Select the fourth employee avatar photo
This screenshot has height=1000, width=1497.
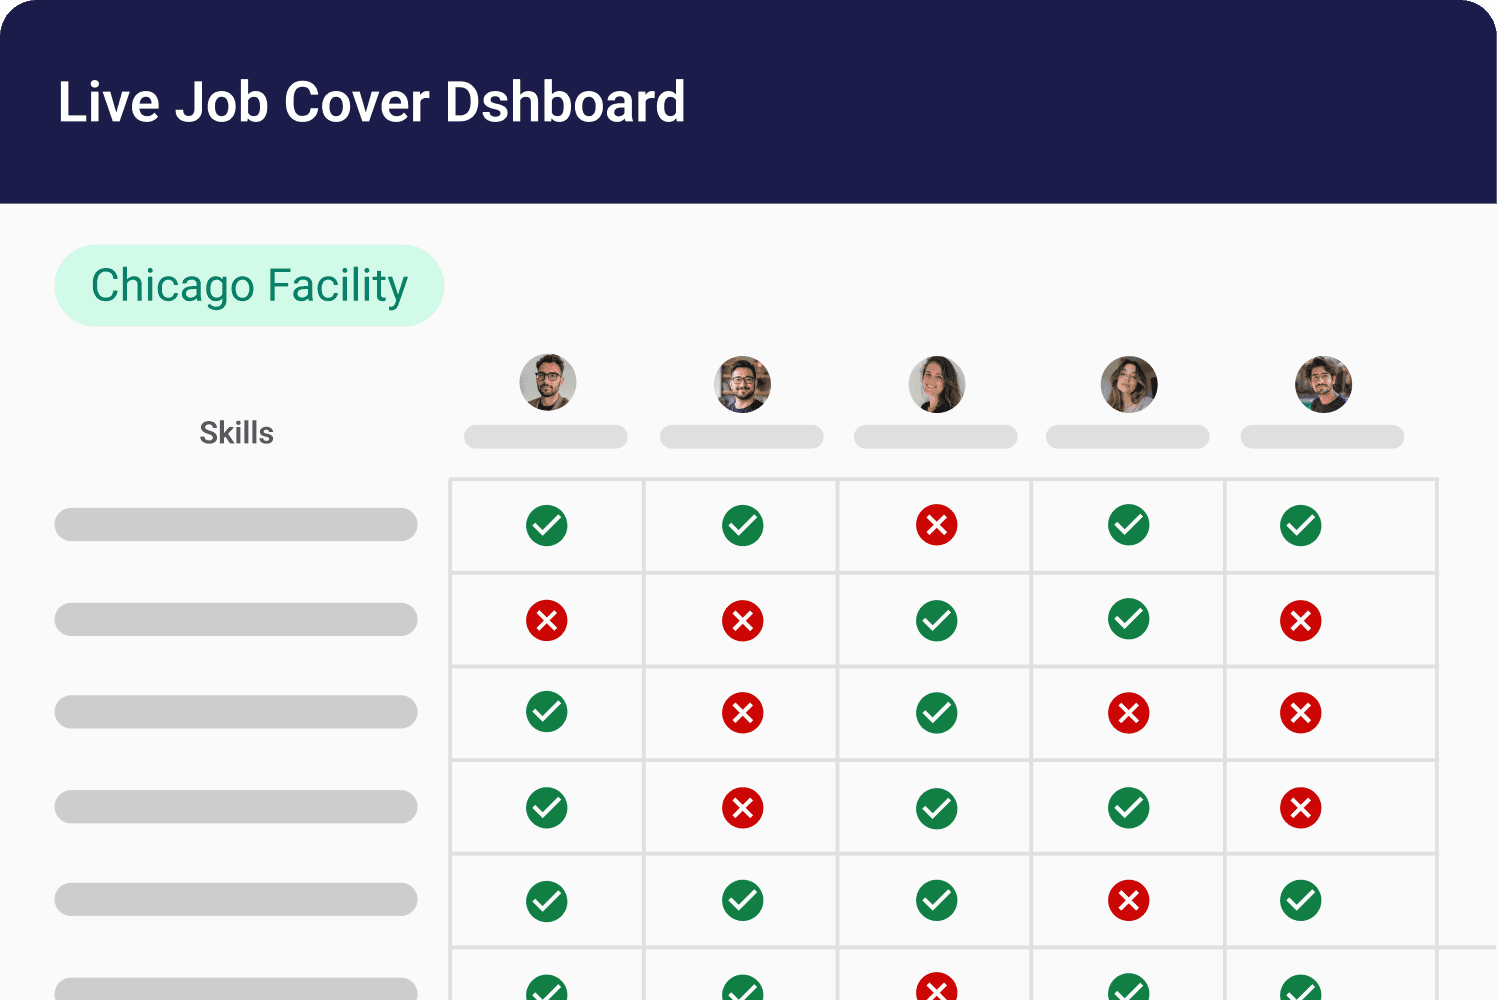point(1128,384)
